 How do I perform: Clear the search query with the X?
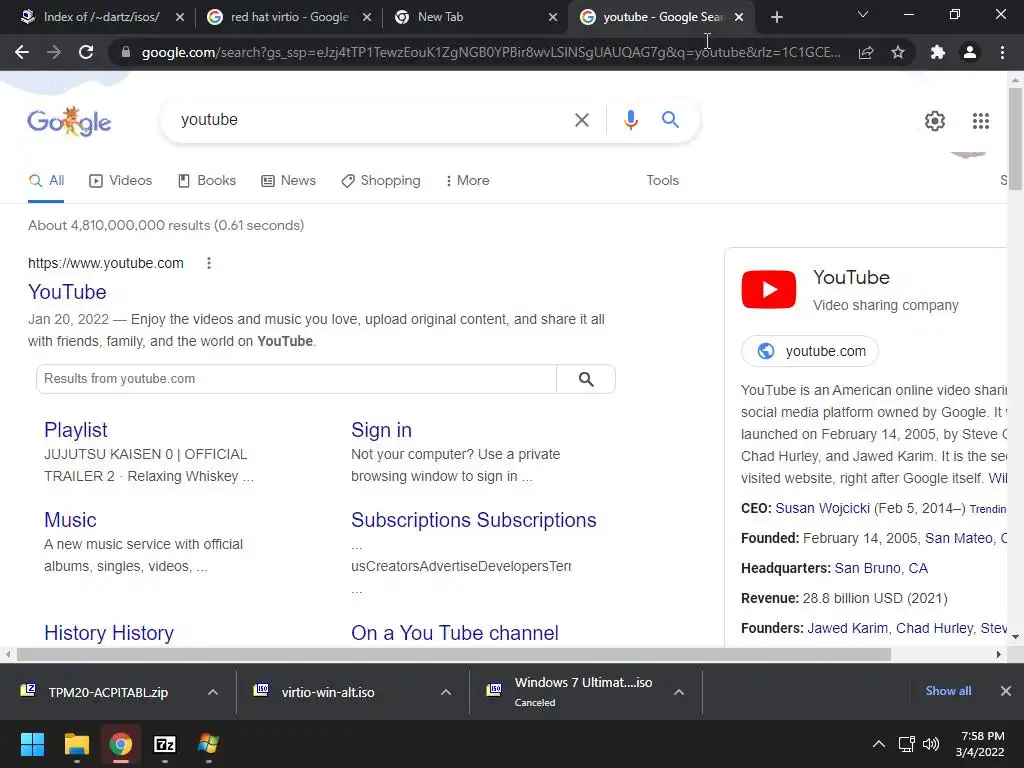582,120
